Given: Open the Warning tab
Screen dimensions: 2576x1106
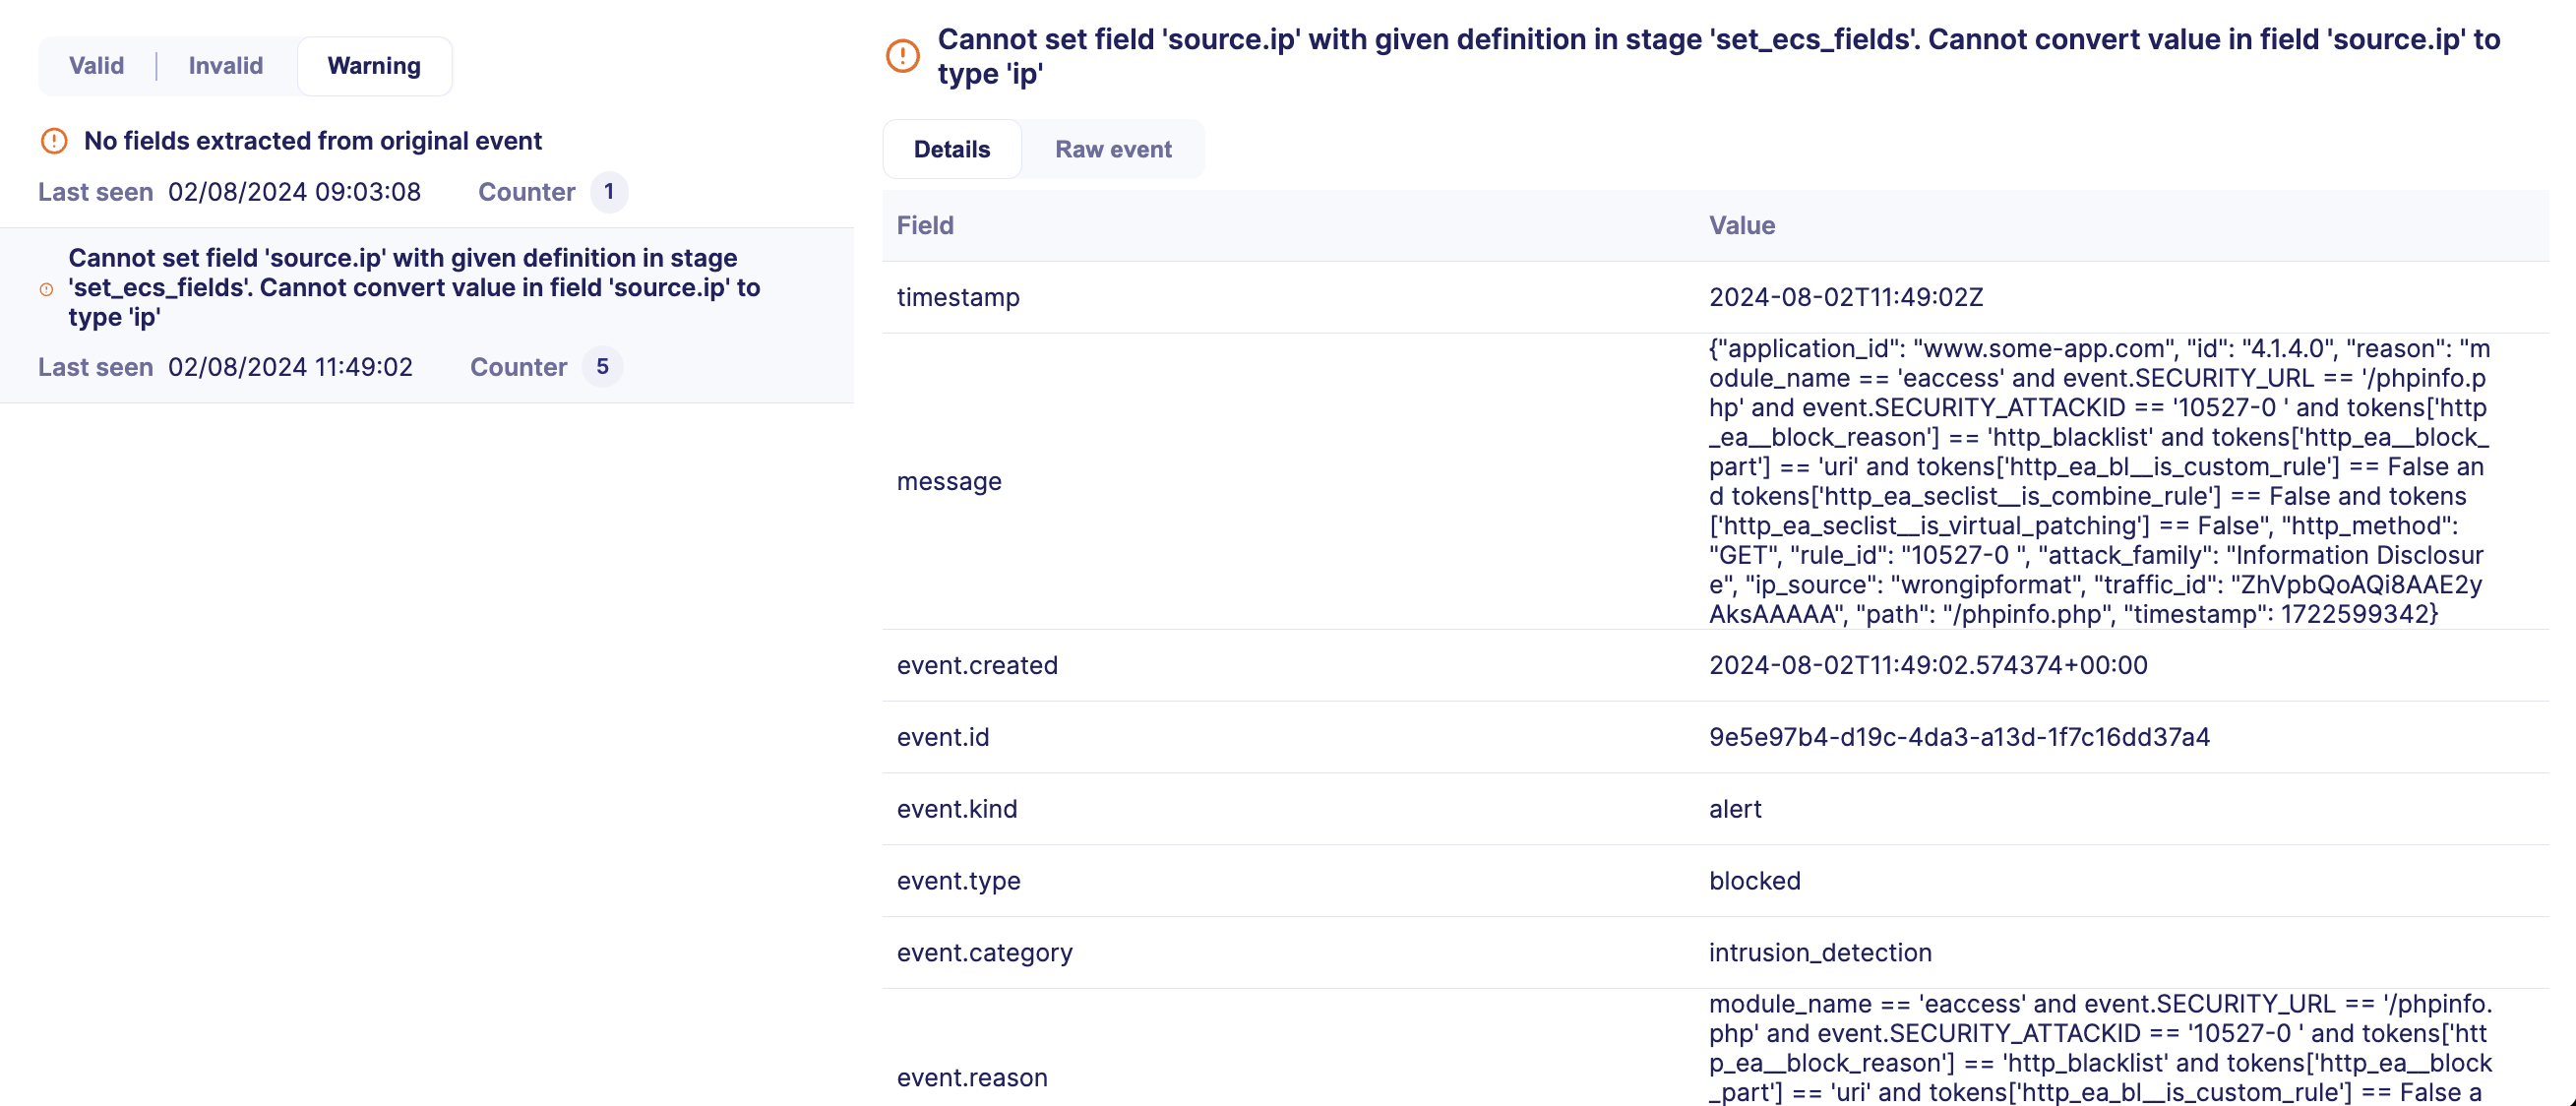Looking at the screenshot, I should click(374, 65).
